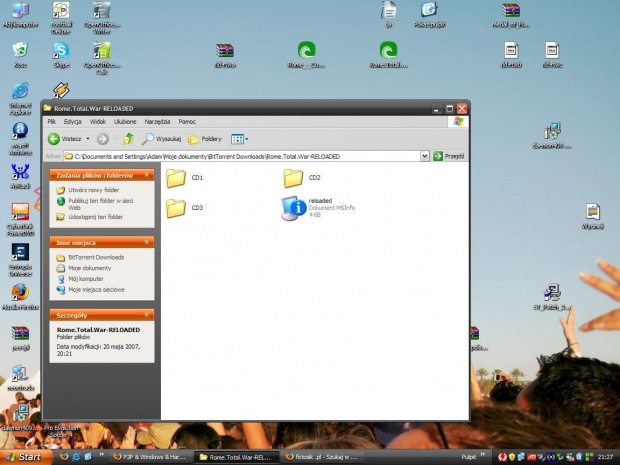Toggle the Foldery pane button

point(204,139)
